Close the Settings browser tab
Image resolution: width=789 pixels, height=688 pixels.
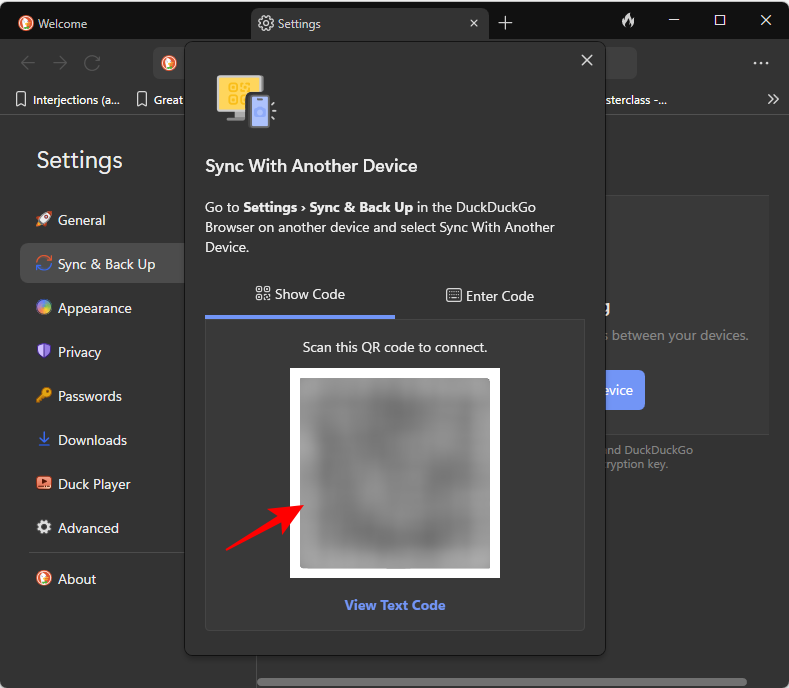tap(474, 23)
